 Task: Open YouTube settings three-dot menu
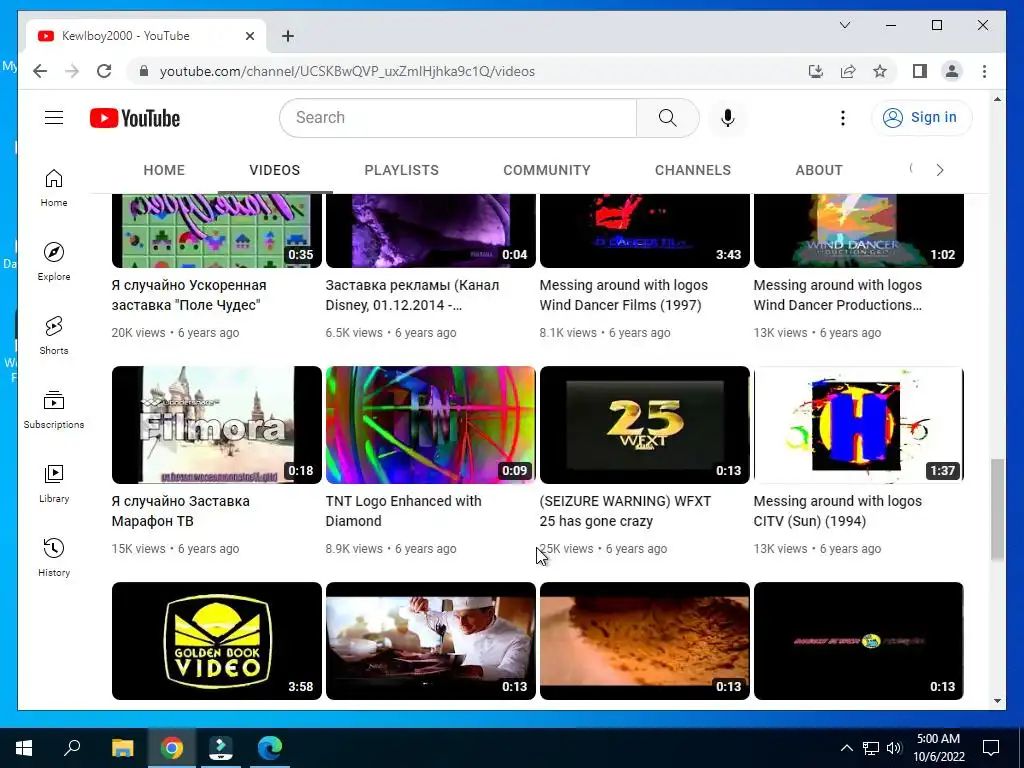tap(842, 118)
